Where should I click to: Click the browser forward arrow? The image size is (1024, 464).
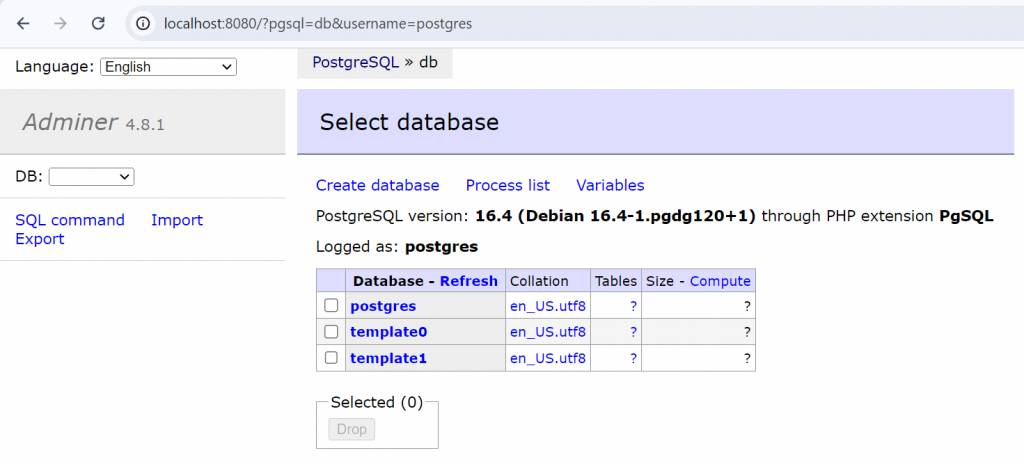[x=61, y=24]
